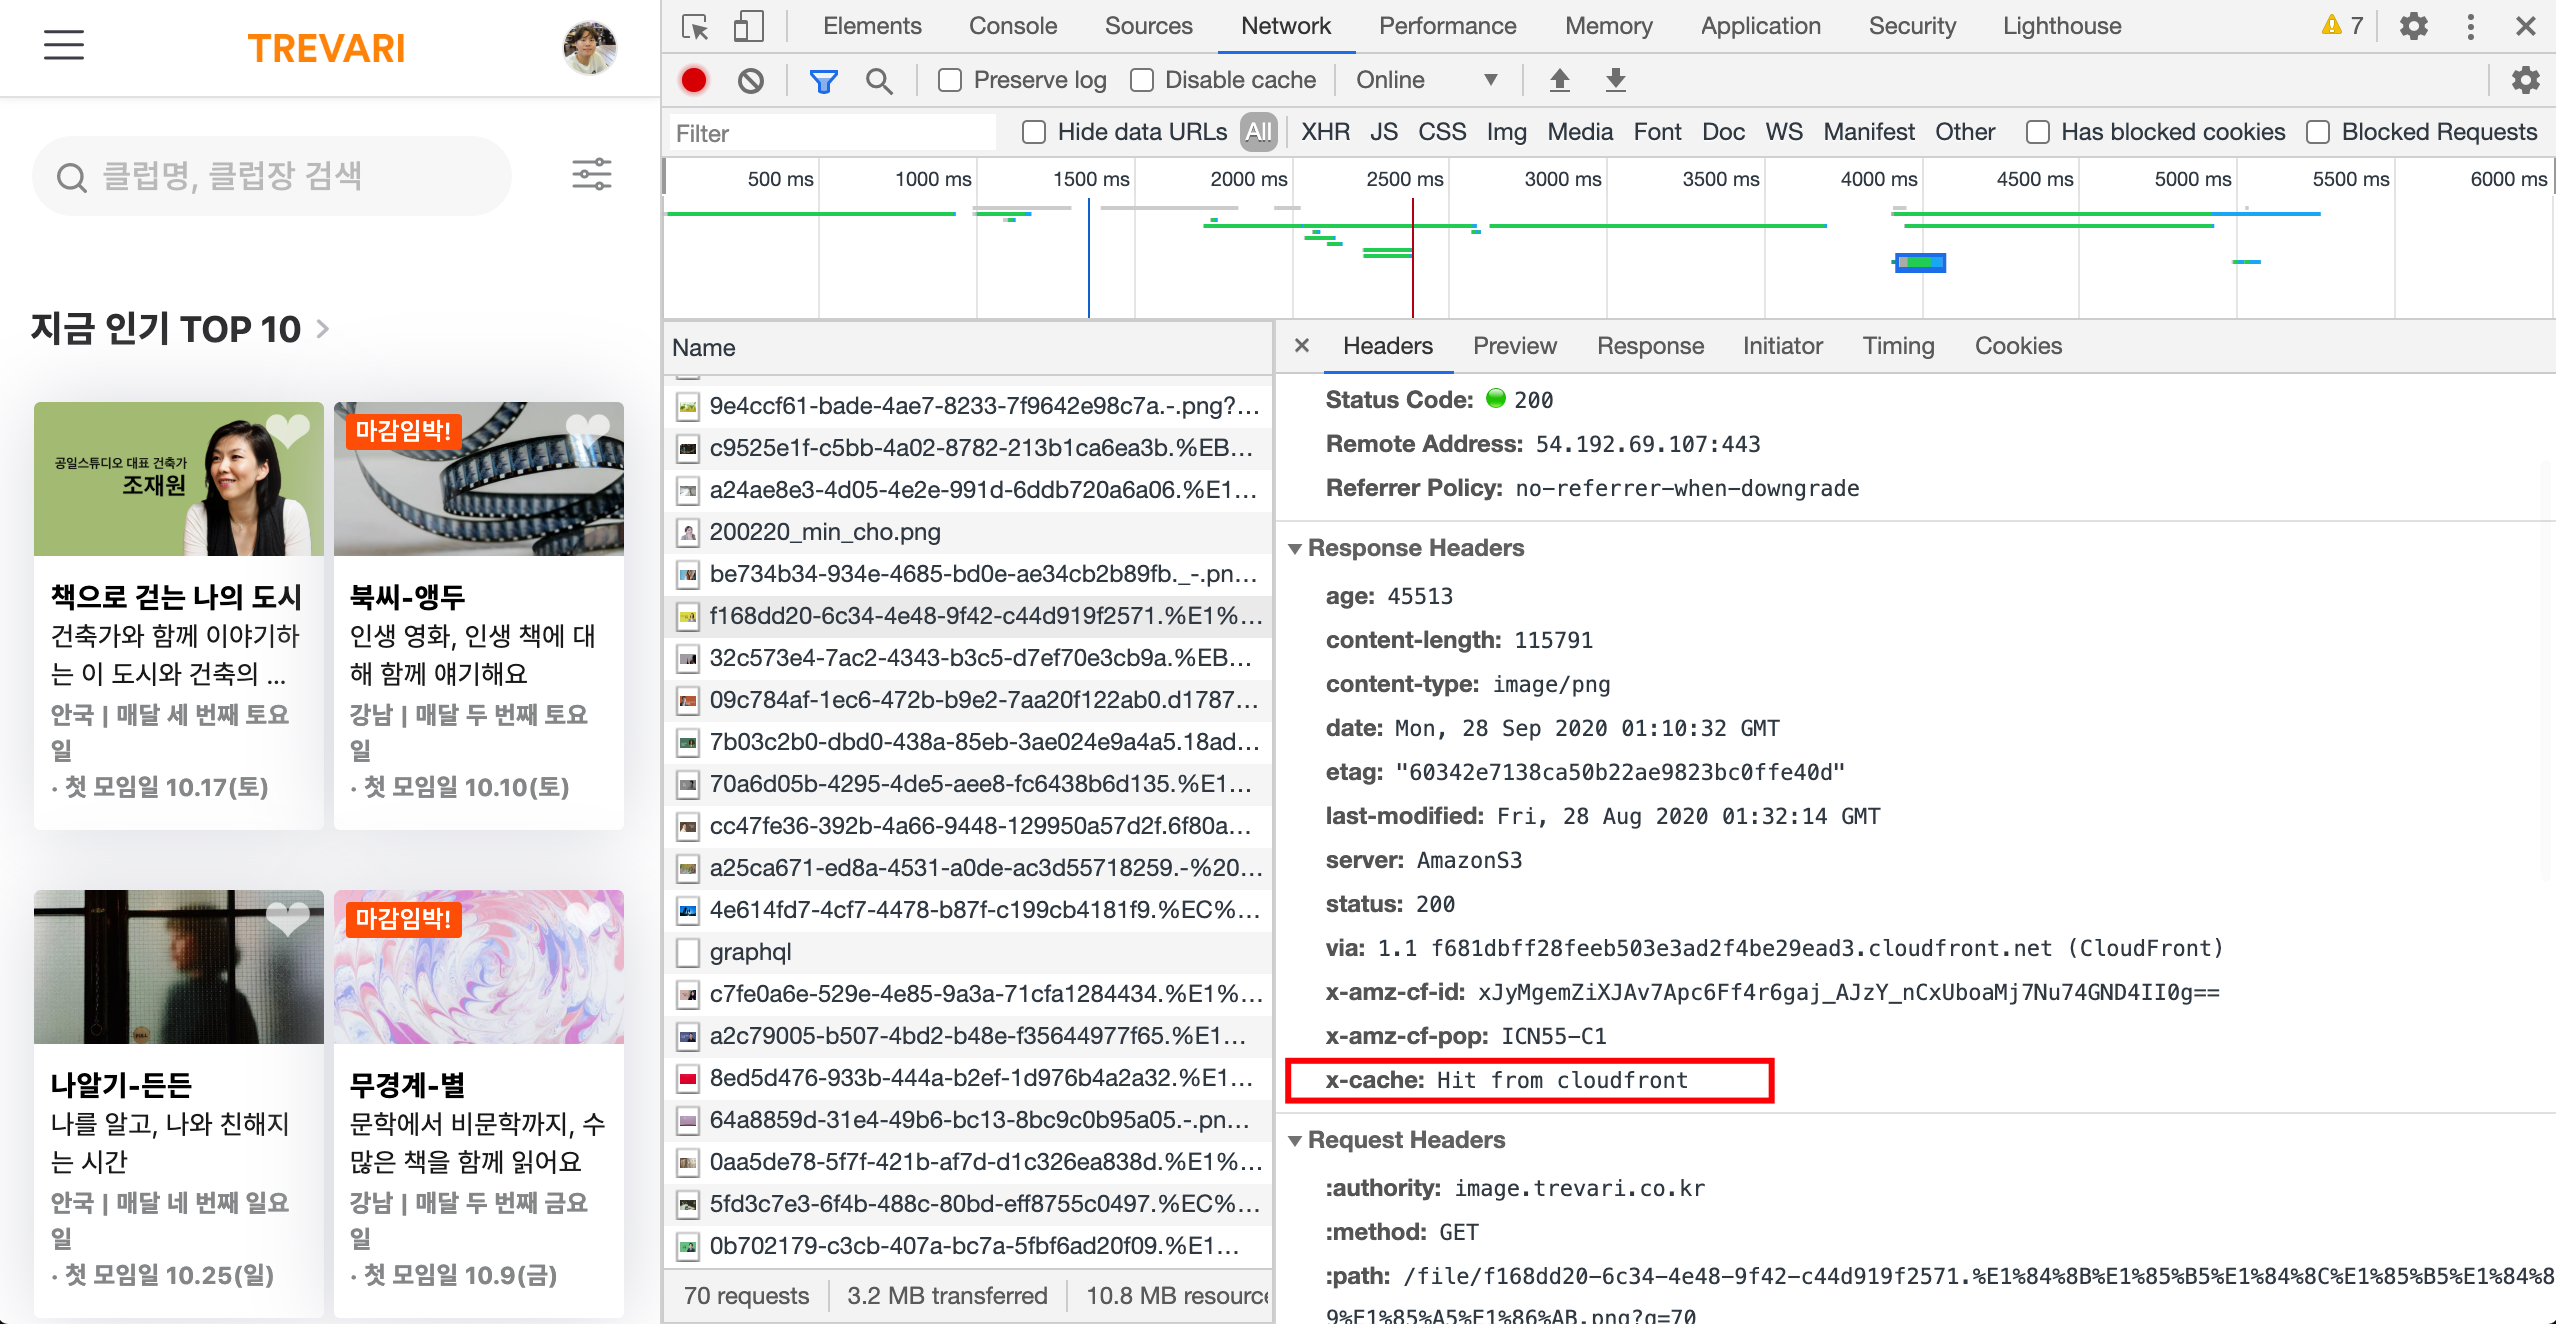Open network search with magnifier icon
2556x1324 pixels.
pyautogui.click(x=879, y=80)
